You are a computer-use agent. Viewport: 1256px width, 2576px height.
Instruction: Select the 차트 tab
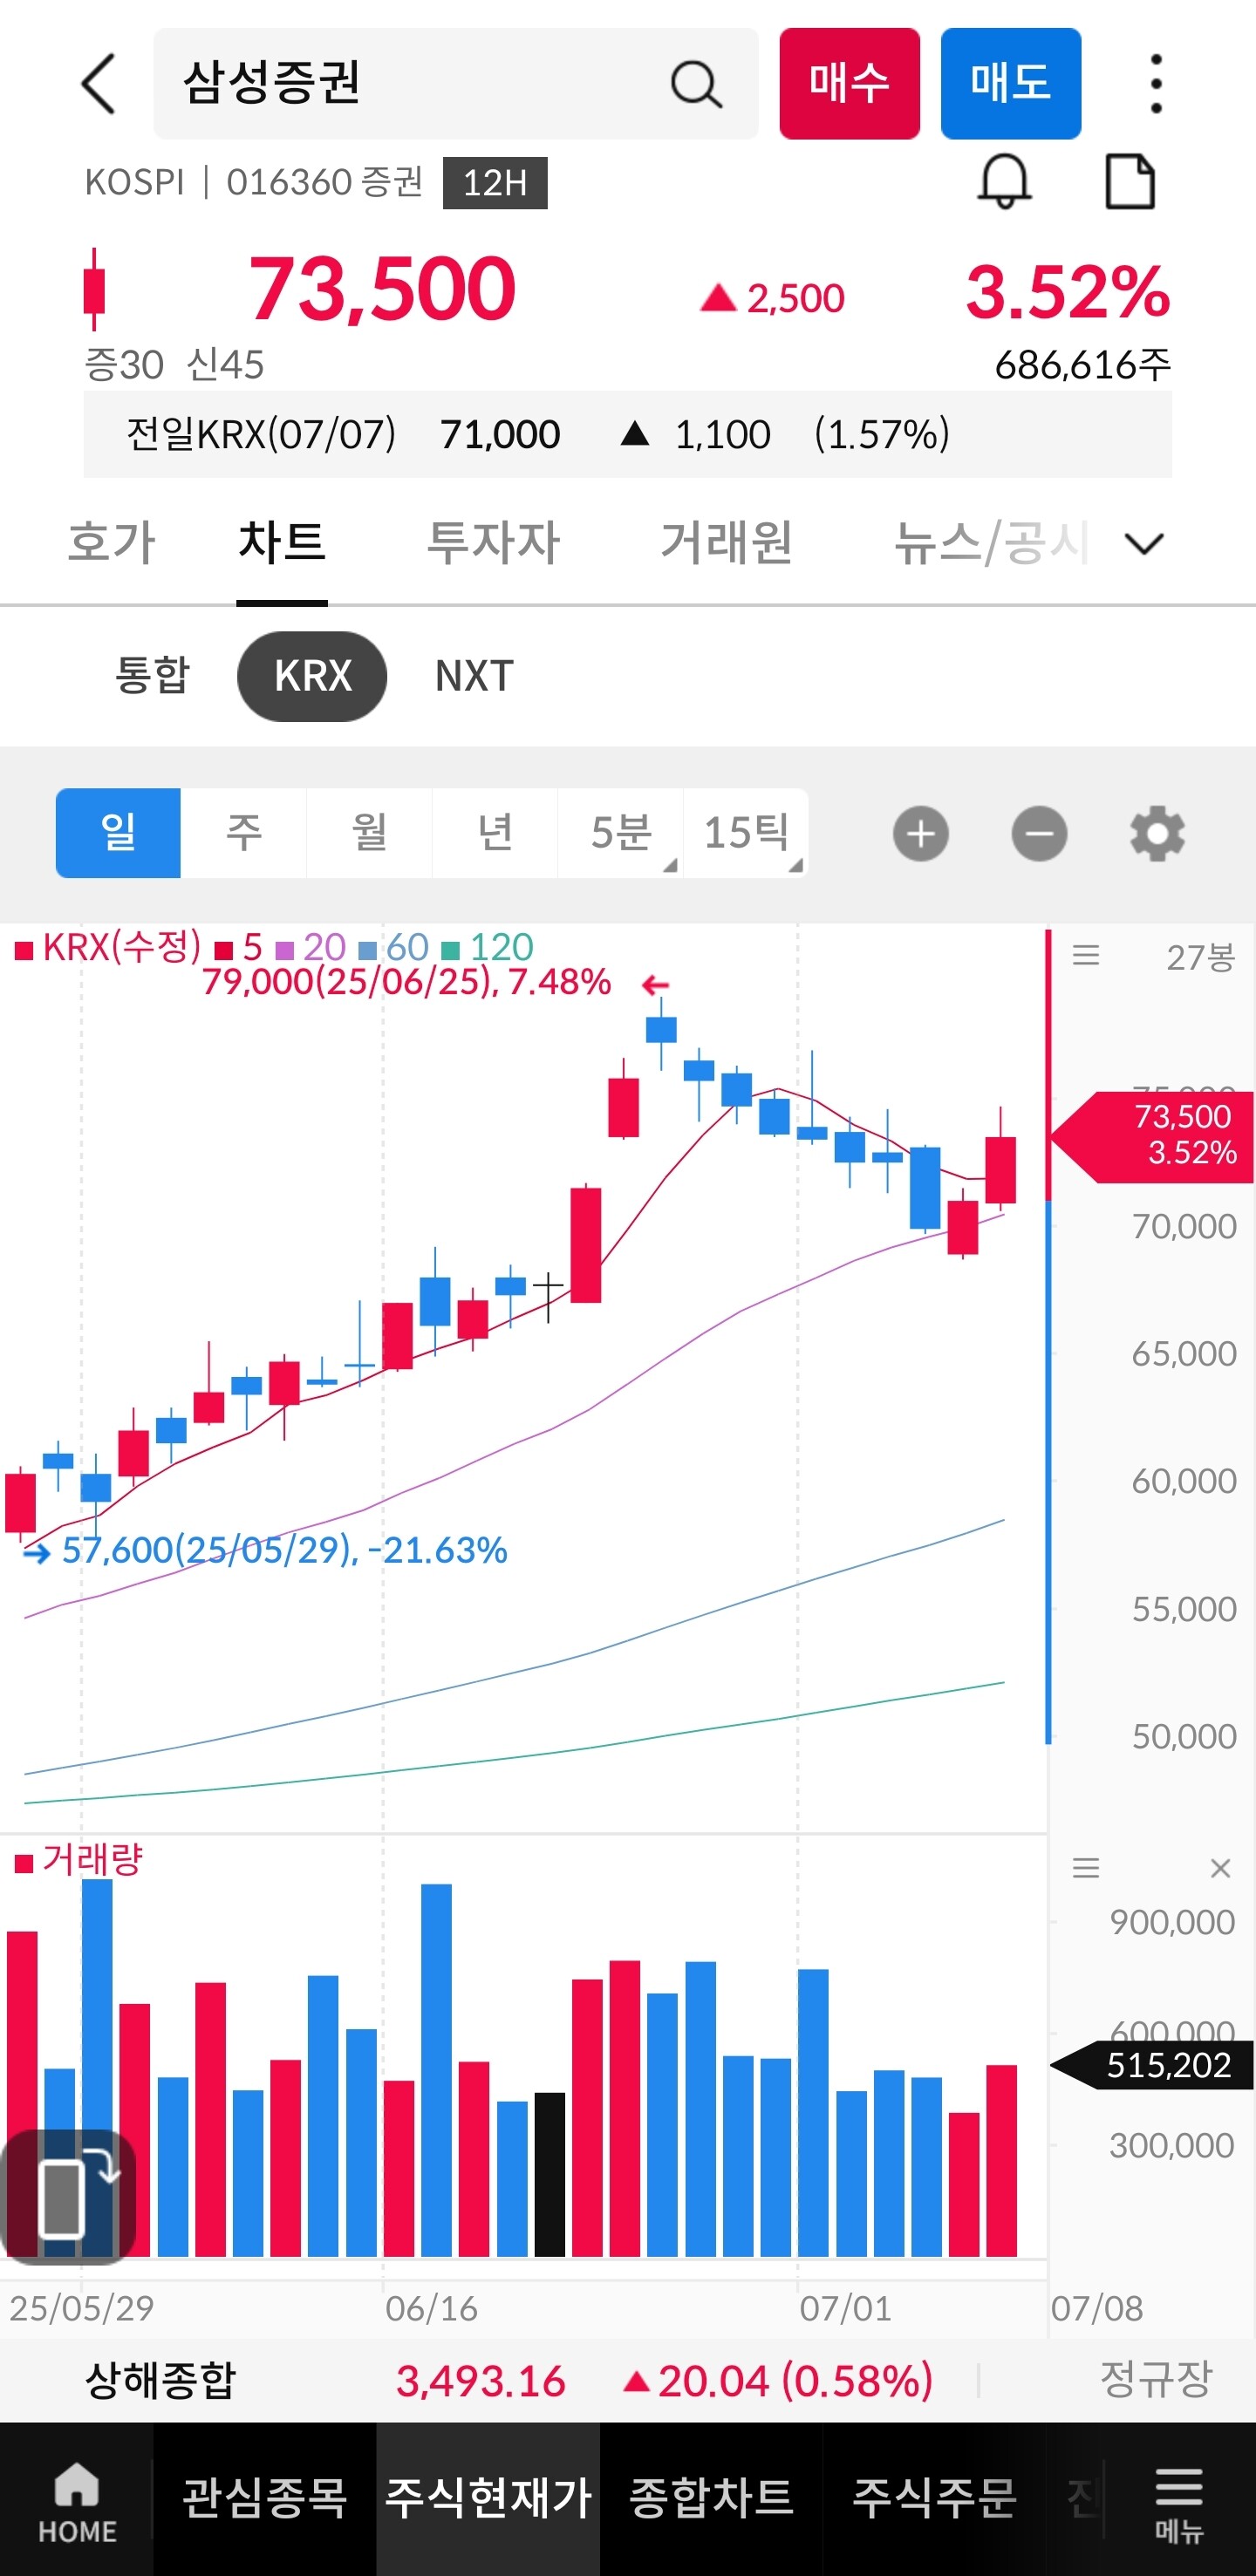click(x=282, y=542)
